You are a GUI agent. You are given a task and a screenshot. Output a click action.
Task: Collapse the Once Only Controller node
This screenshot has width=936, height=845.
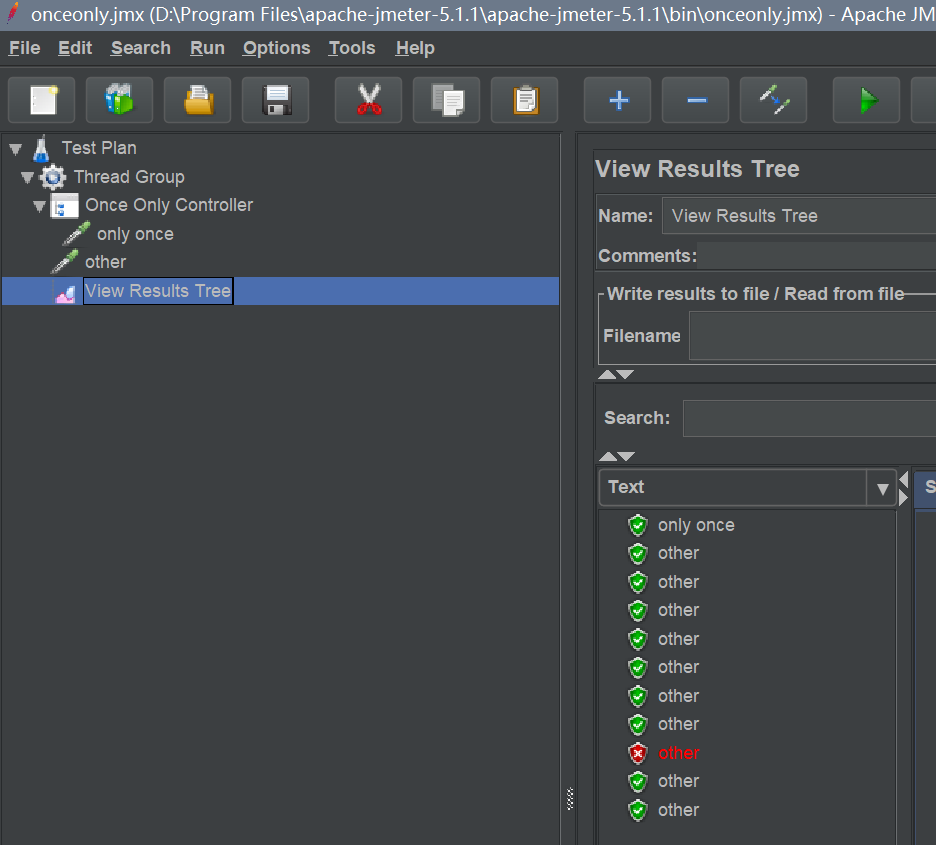pos(39,206)
